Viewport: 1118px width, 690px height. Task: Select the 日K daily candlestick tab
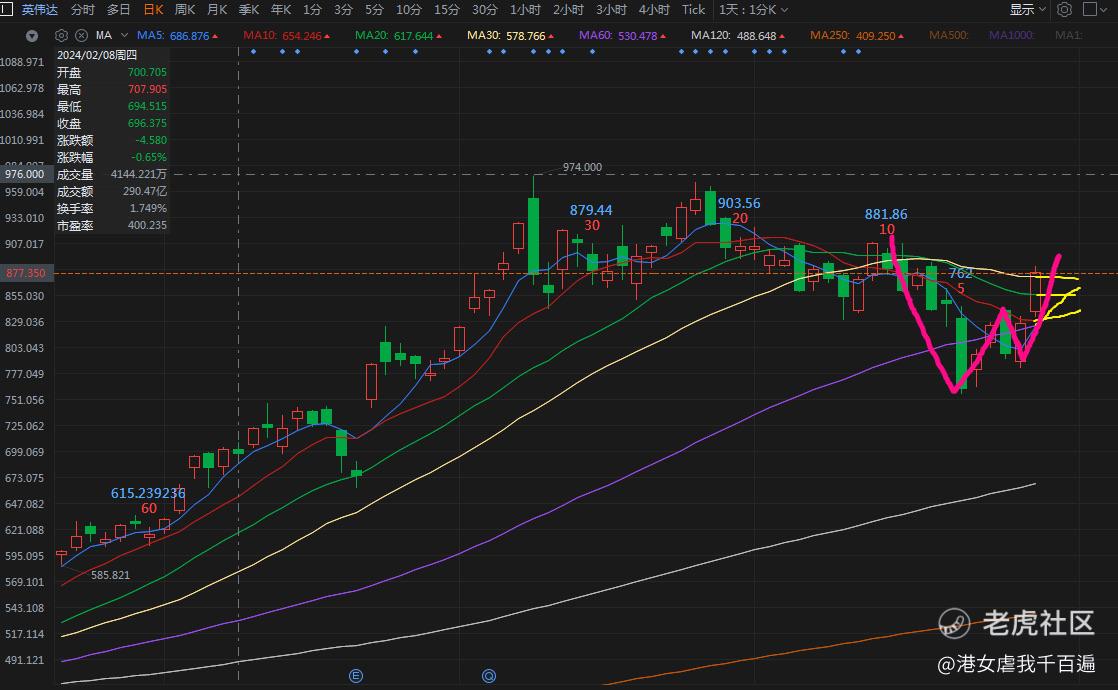[x=153, y=9]
